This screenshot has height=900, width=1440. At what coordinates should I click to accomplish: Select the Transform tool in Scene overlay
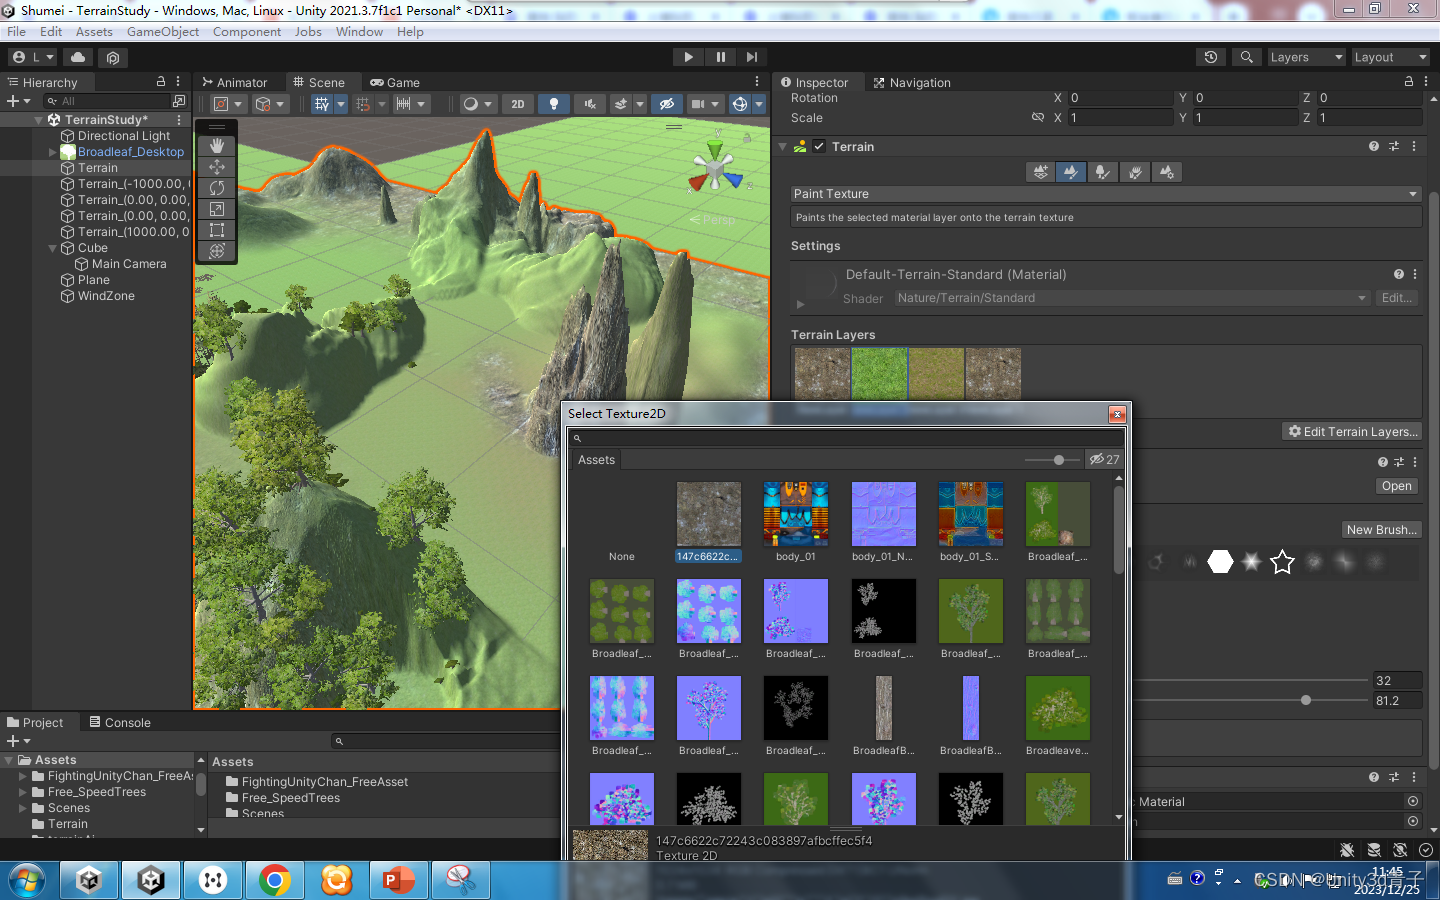[x=217, y=251]
